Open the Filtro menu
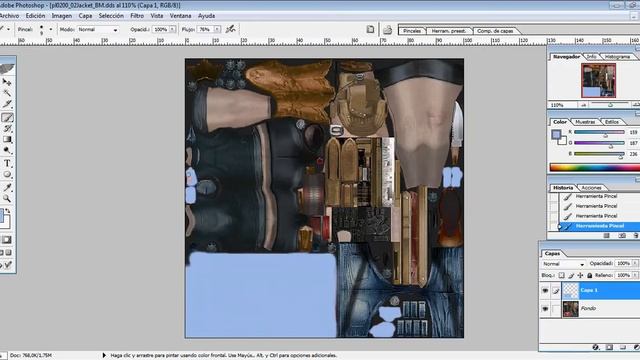640x360 pixels. tap(137, 16)
